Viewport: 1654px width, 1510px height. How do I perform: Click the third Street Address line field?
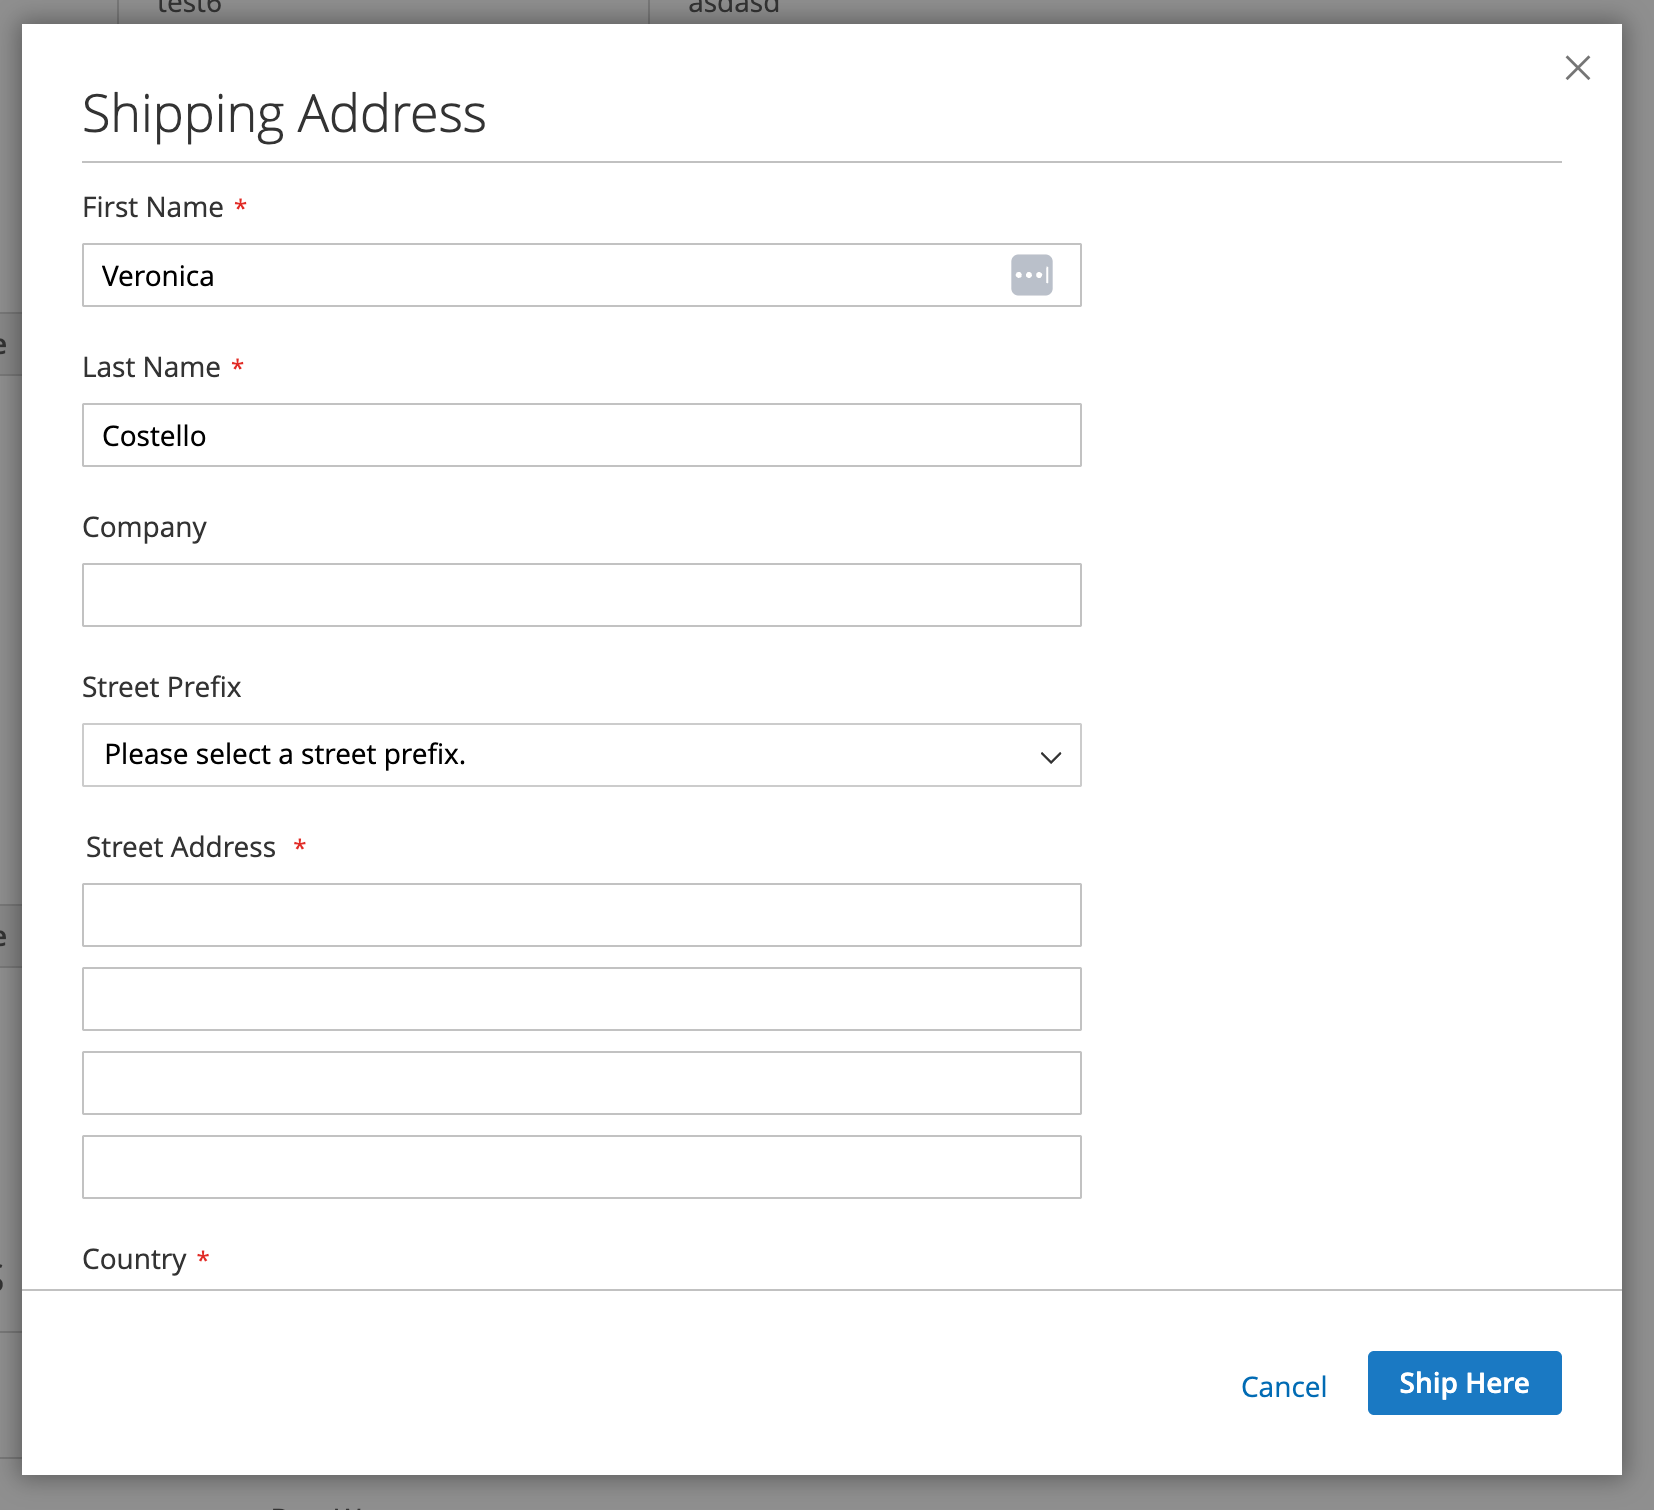[x=581, y=1083]
